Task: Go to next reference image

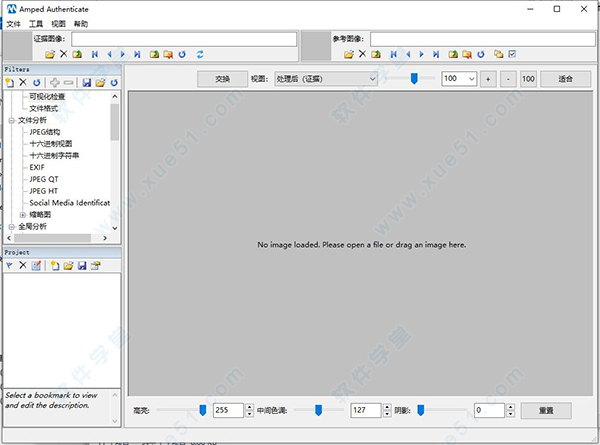Action: tap(421, 54)
